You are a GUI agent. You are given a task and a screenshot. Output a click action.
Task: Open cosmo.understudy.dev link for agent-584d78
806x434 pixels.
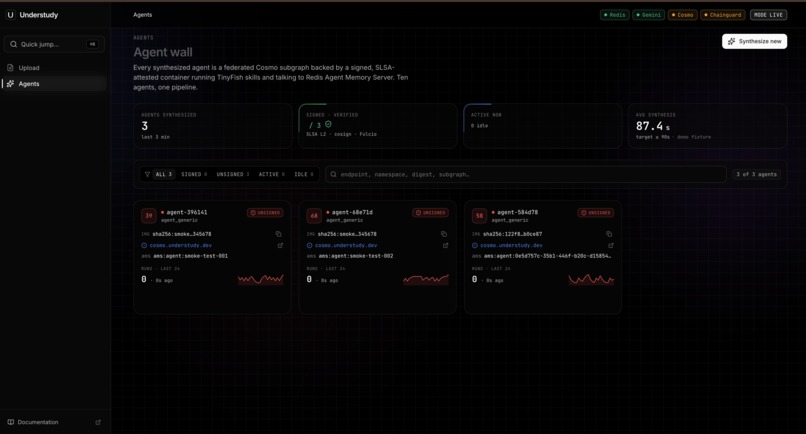(511, 245)
